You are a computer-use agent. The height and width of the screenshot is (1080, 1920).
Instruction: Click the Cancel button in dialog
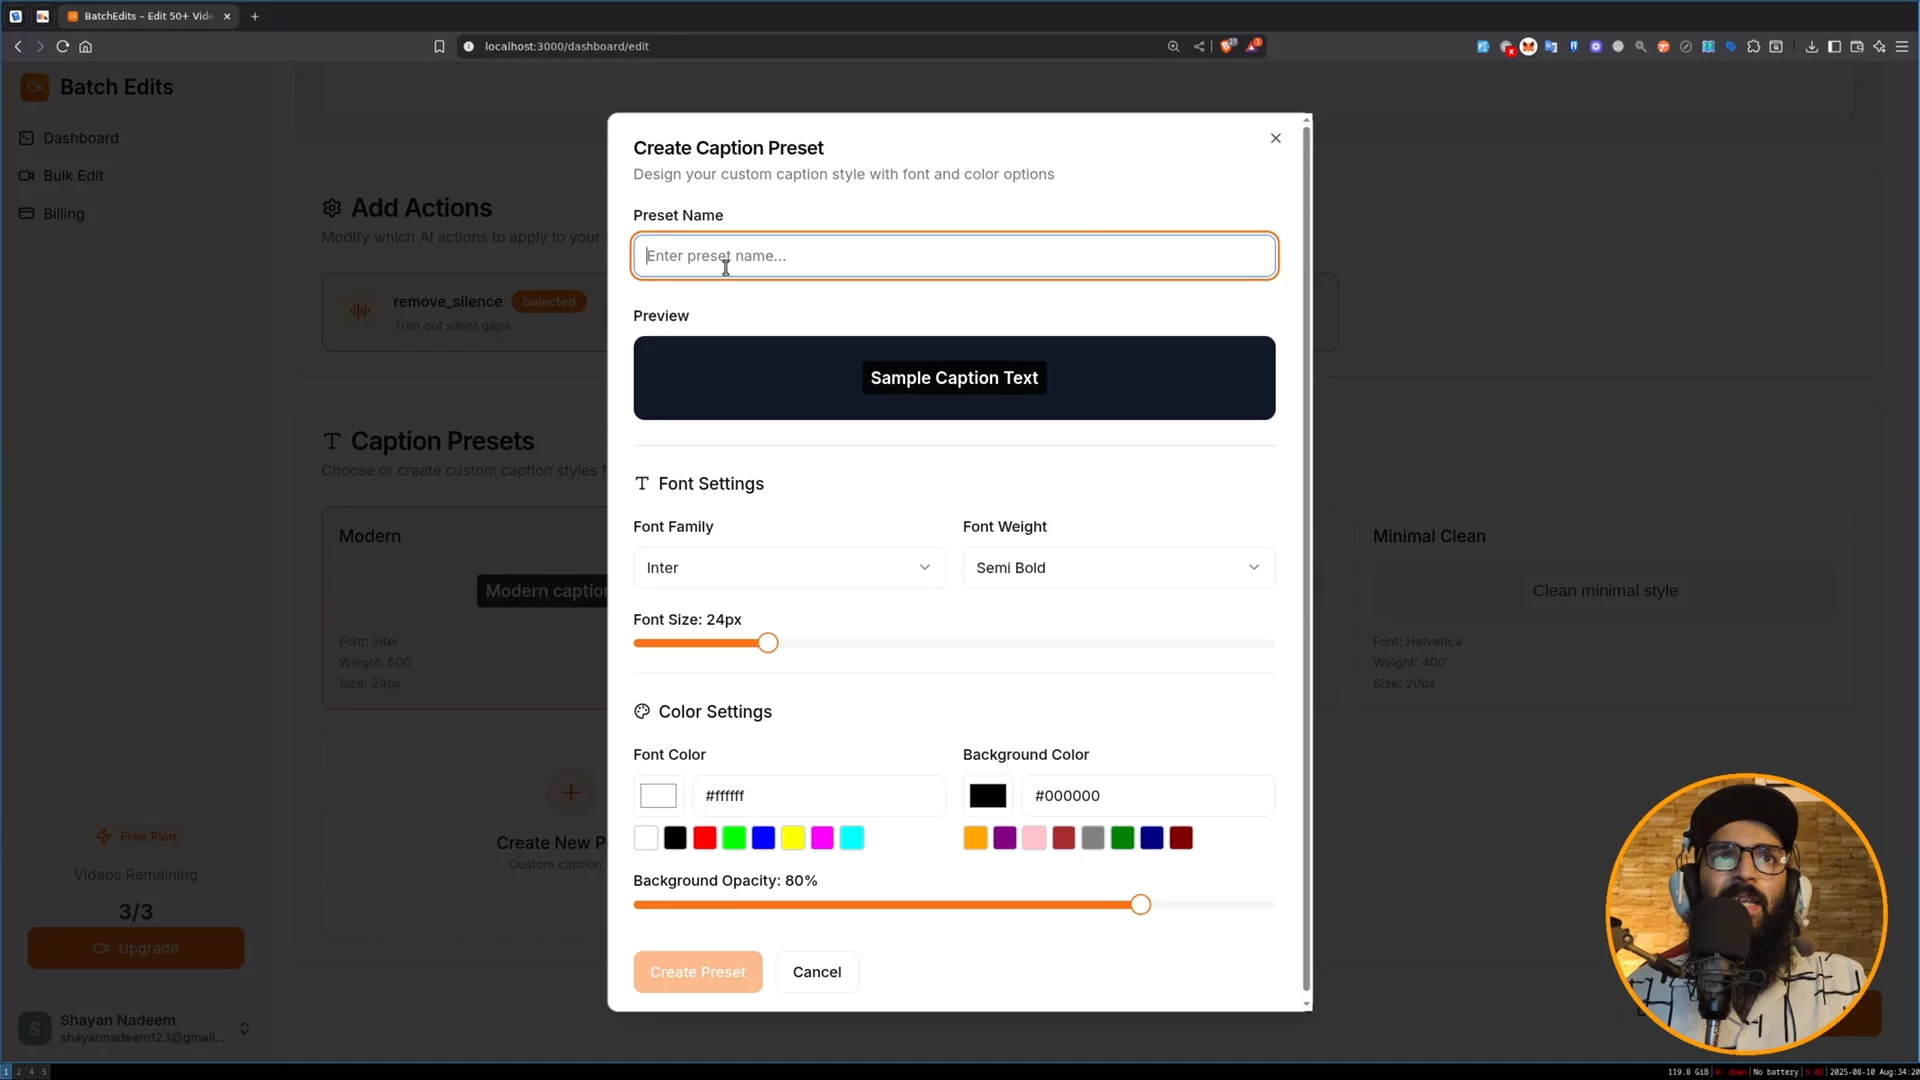[817, 972]
